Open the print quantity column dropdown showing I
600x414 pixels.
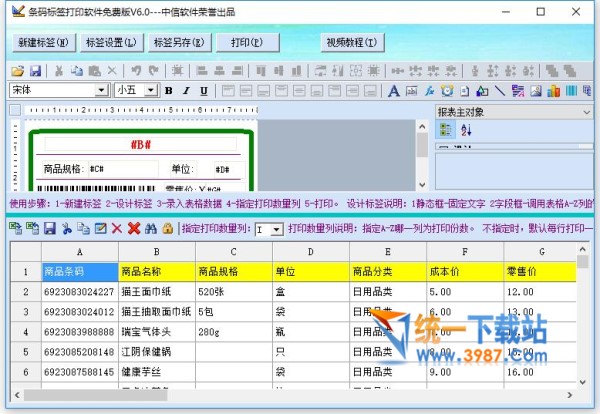click(276, 230)
